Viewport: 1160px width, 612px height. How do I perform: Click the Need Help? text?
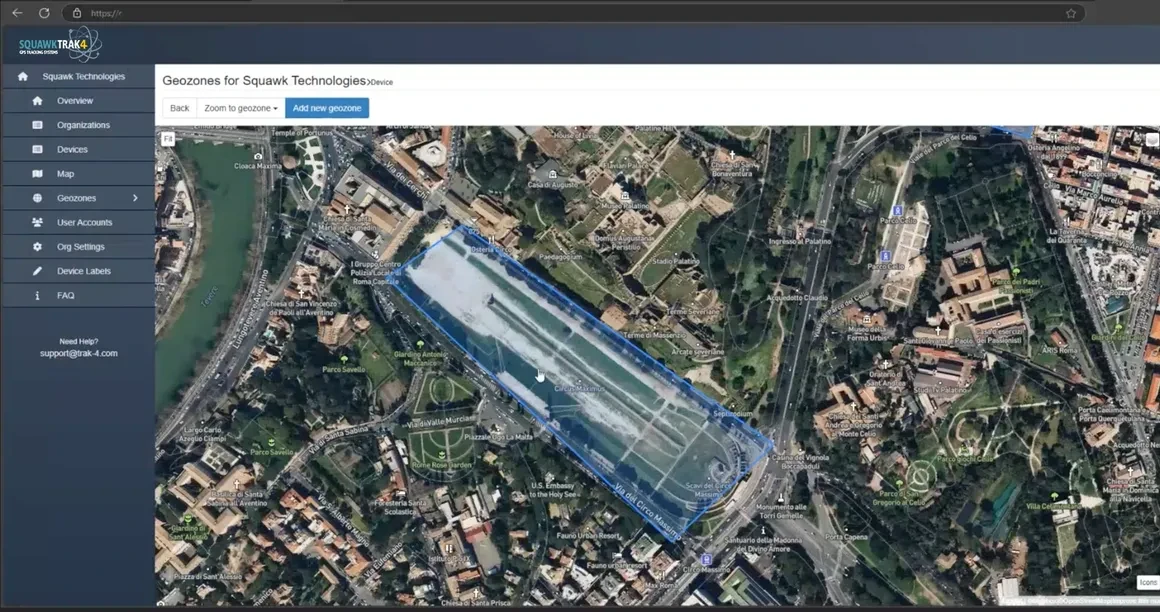coord(78,341)
